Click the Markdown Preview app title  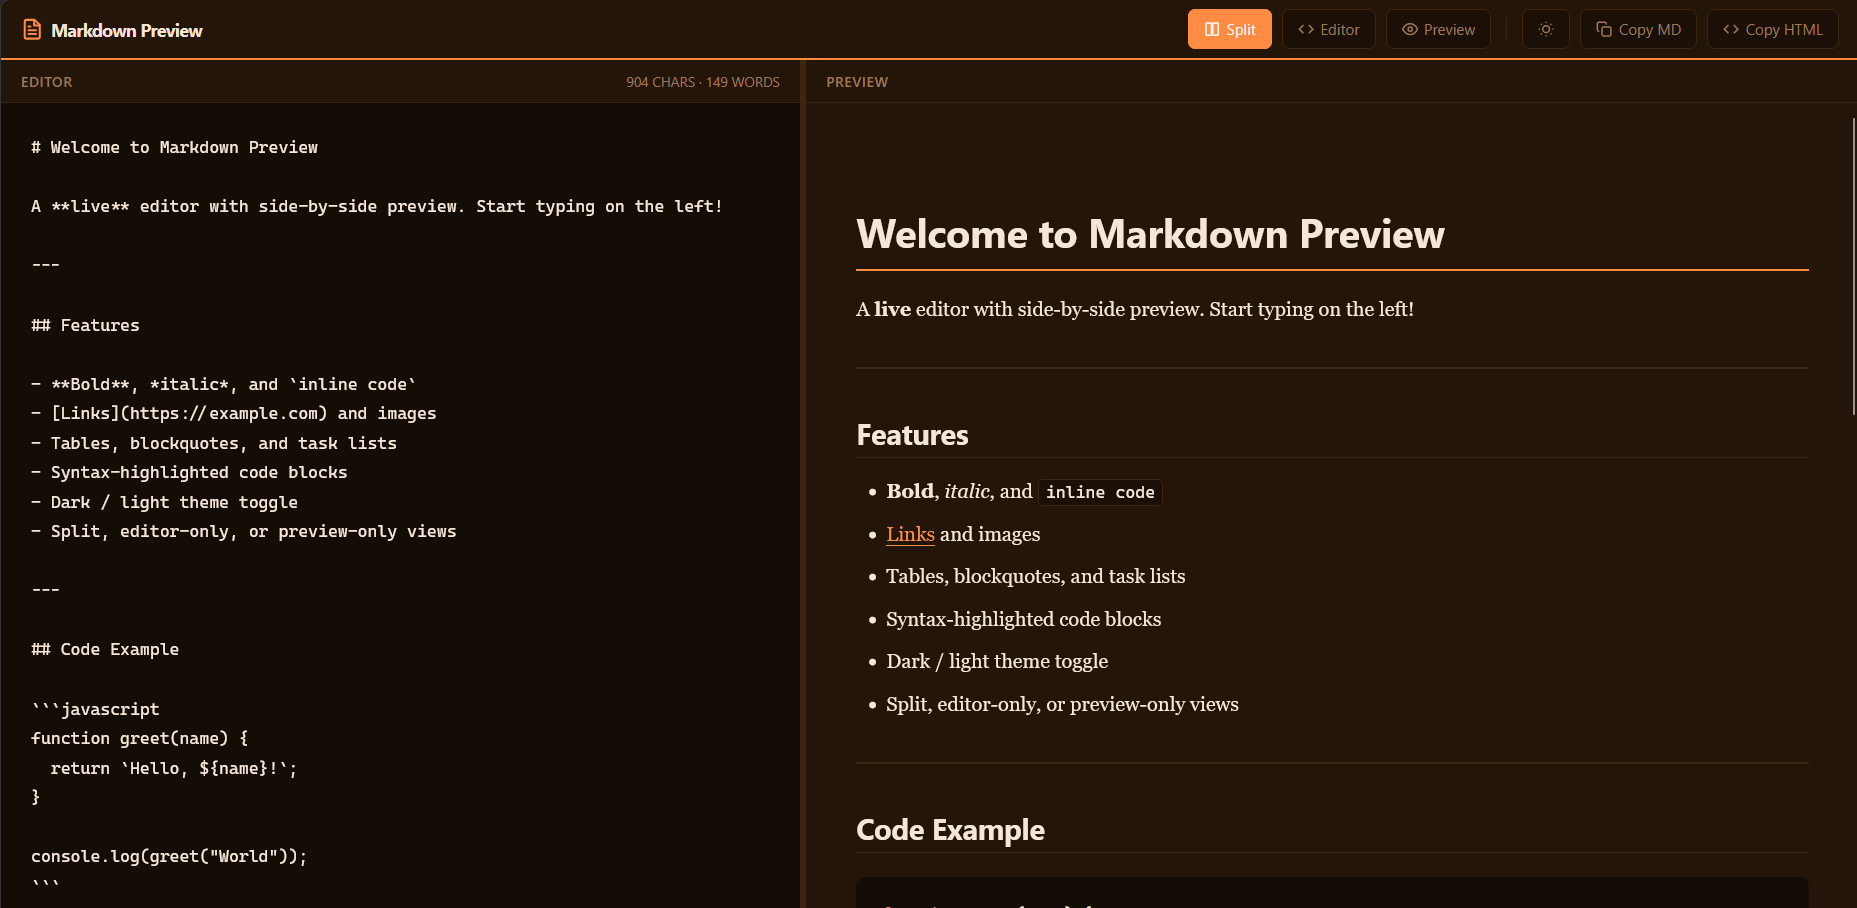[x=127, y=31]
